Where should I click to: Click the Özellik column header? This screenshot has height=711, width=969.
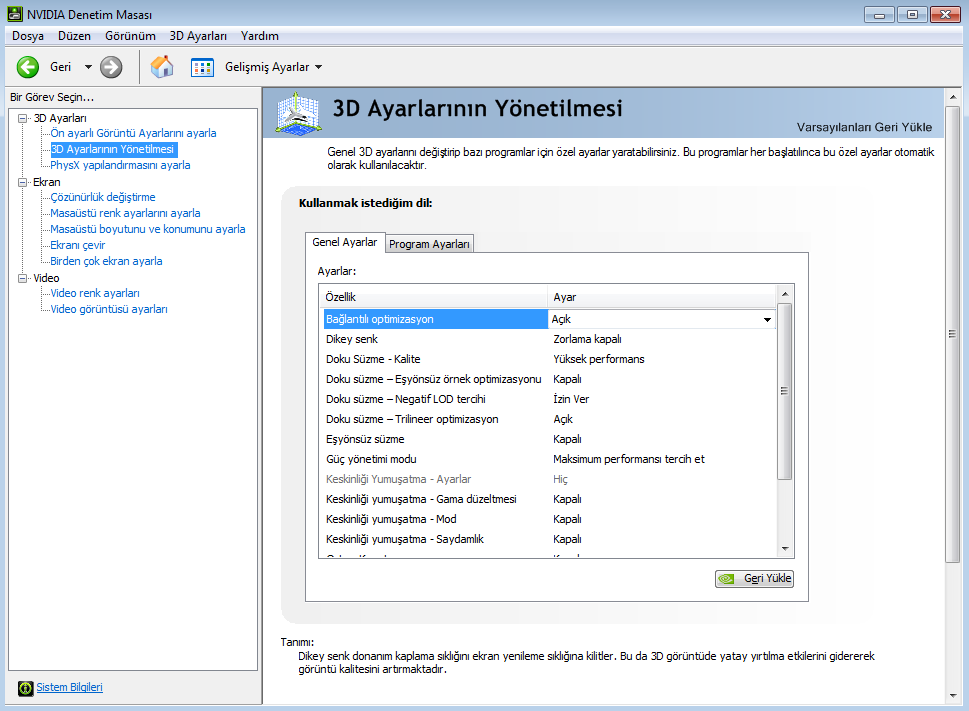click(434, 297)
